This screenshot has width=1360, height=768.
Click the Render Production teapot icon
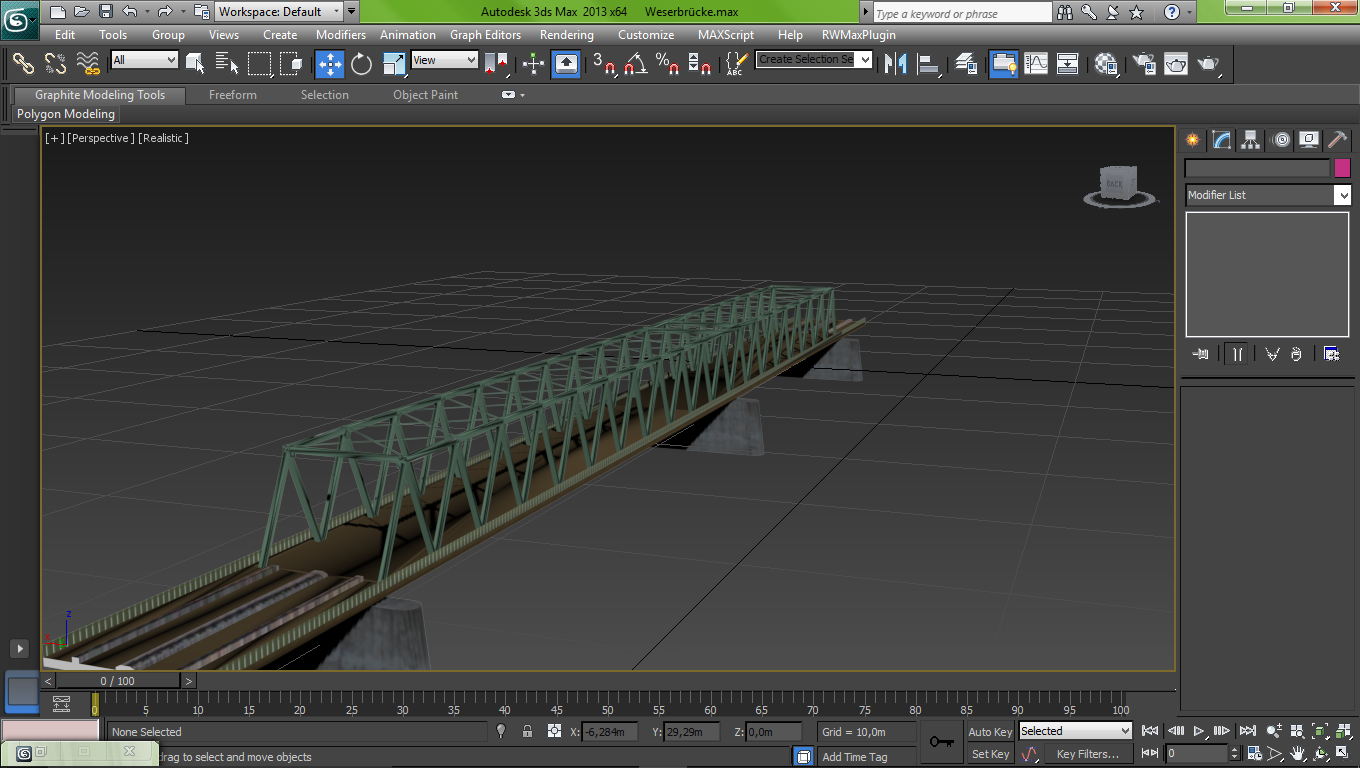pos(1209,64)
